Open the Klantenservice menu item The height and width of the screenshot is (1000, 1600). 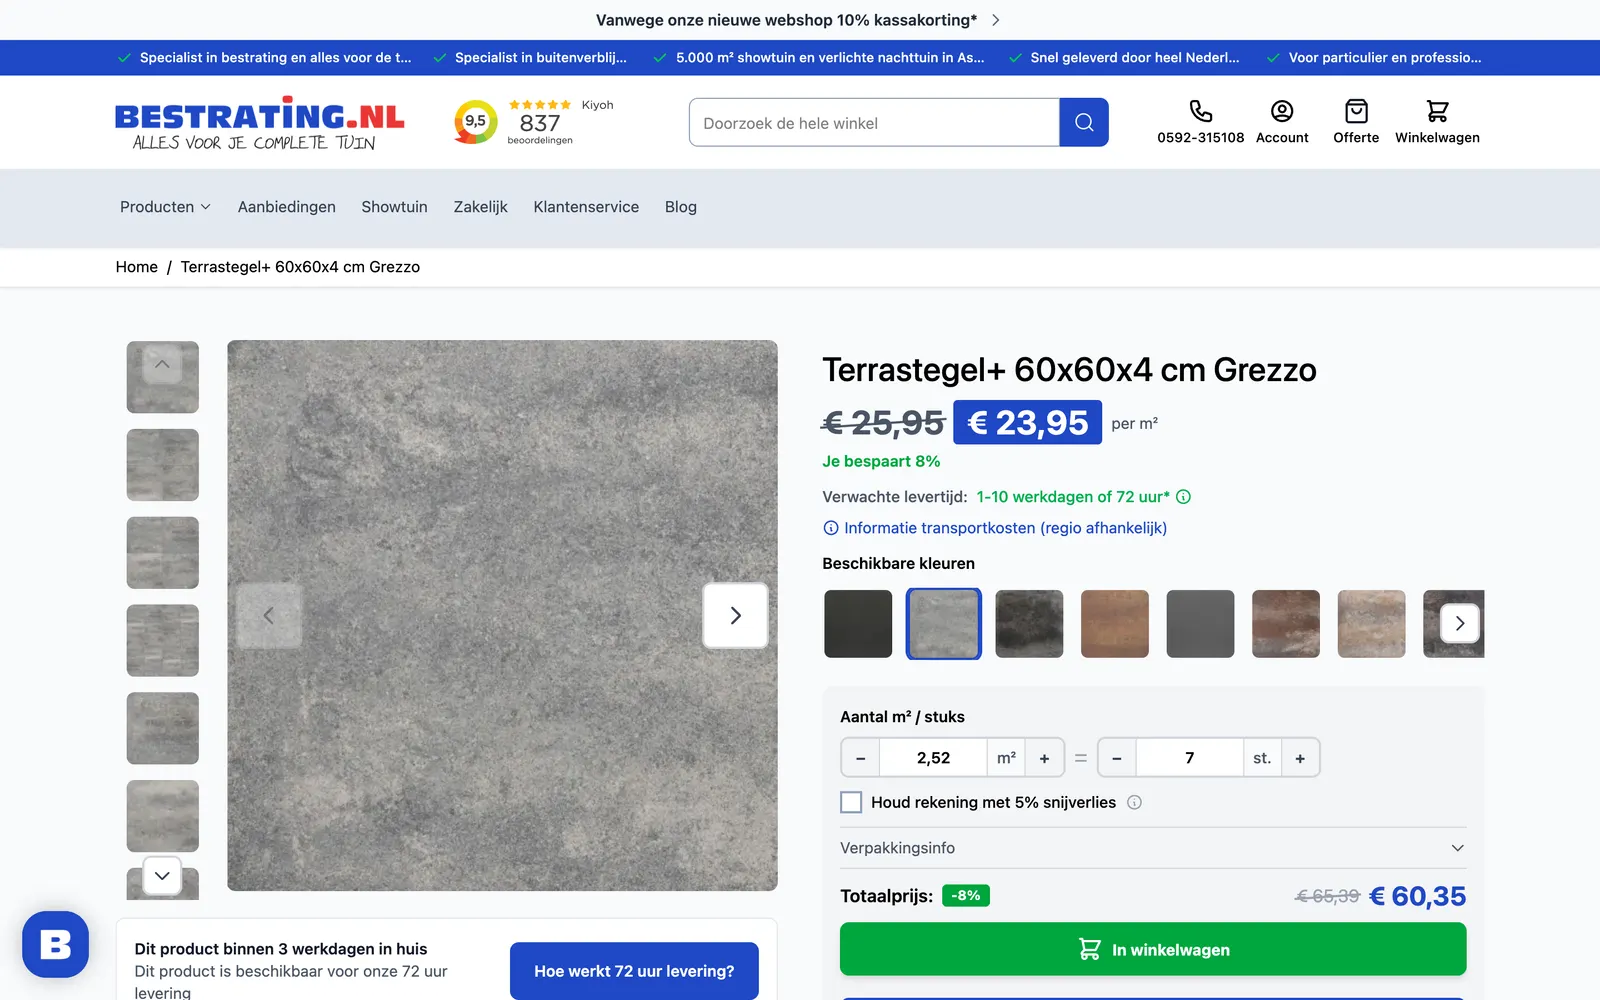586,207
